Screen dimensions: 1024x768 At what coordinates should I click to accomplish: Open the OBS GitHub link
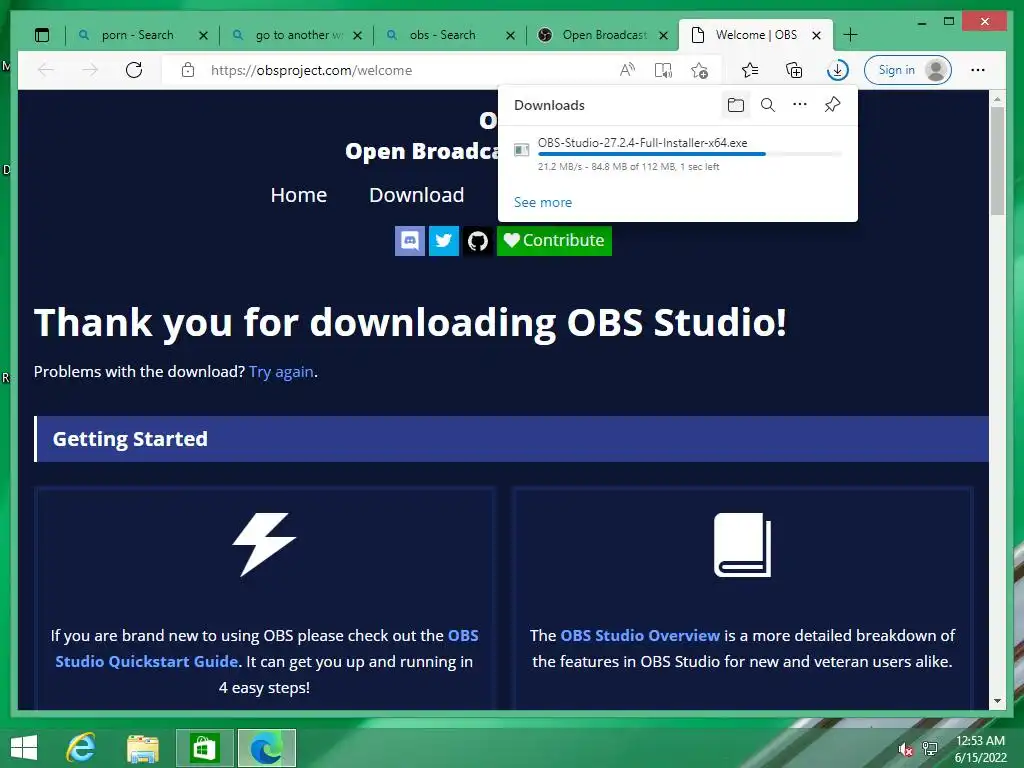tap(478, 241)
